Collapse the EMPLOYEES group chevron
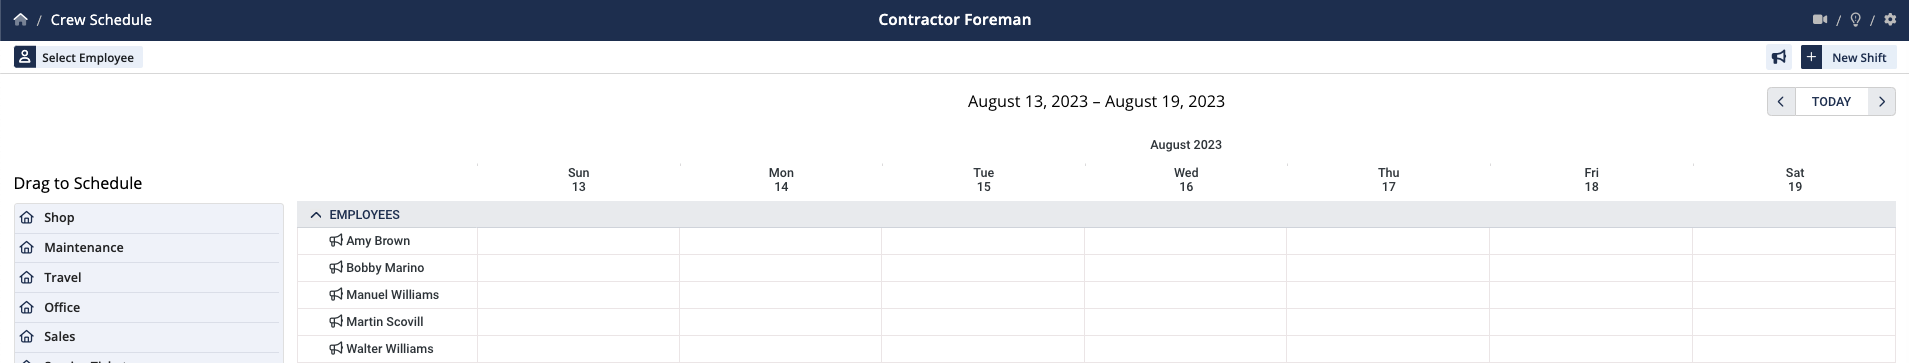Screen dimensions: 1909x363 (x=316, y=215)
